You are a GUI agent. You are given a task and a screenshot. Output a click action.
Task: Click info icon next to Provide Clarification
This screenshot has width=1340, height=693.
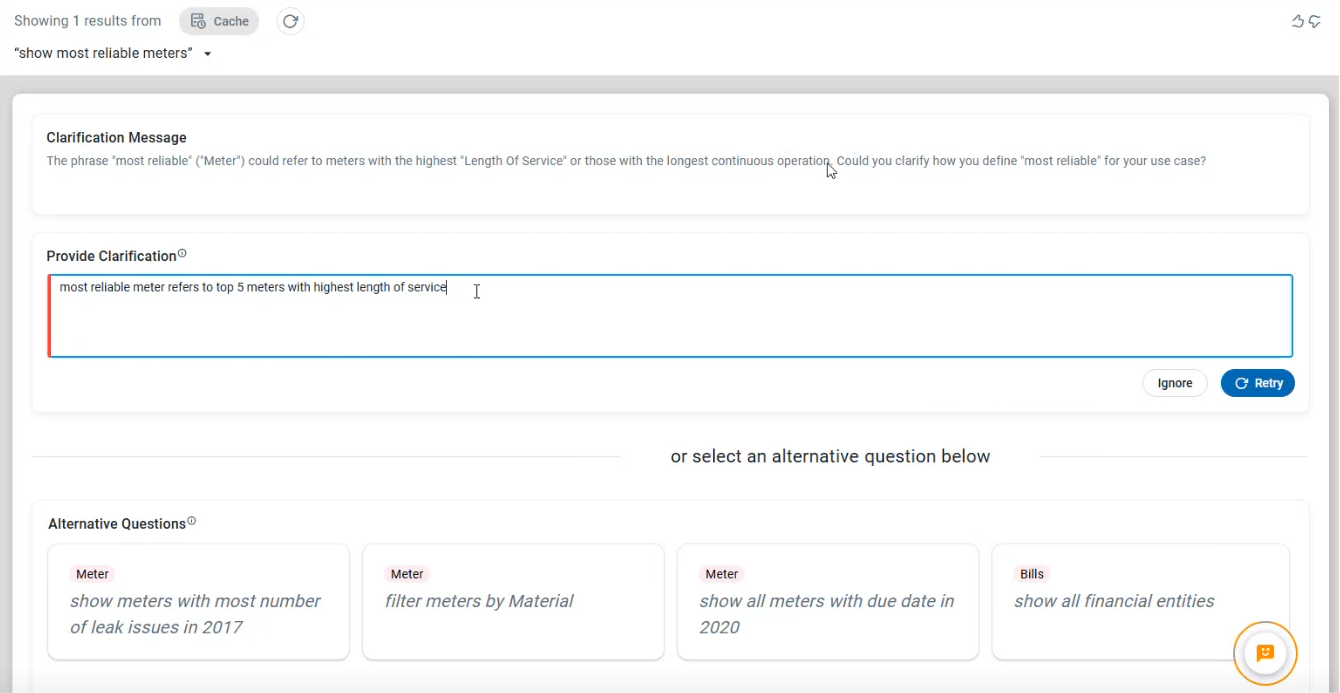pyautogui.click(x=182, y=254)
